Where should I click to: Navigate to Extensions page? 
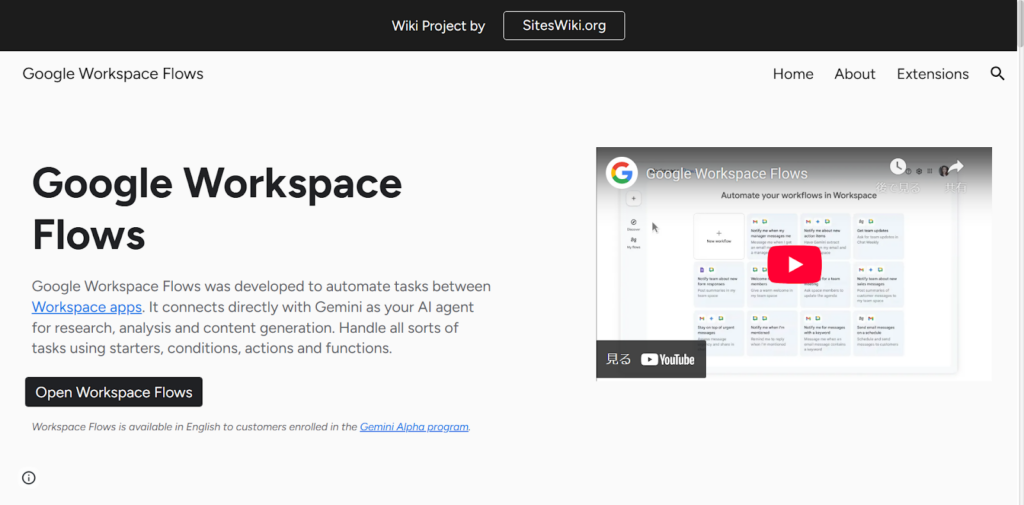tap(932, 74)
